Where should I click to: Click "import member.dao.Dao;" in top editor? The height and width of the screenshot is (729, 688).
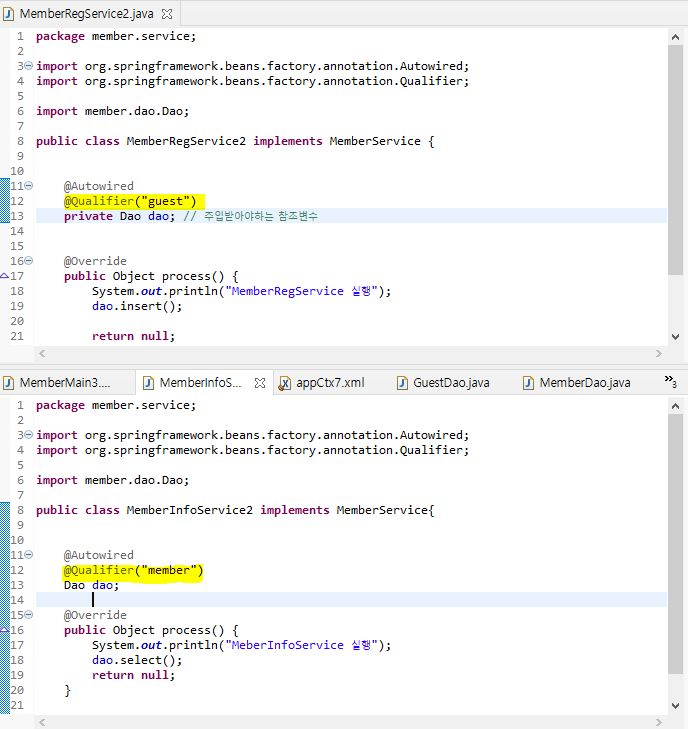click(113, 111)
